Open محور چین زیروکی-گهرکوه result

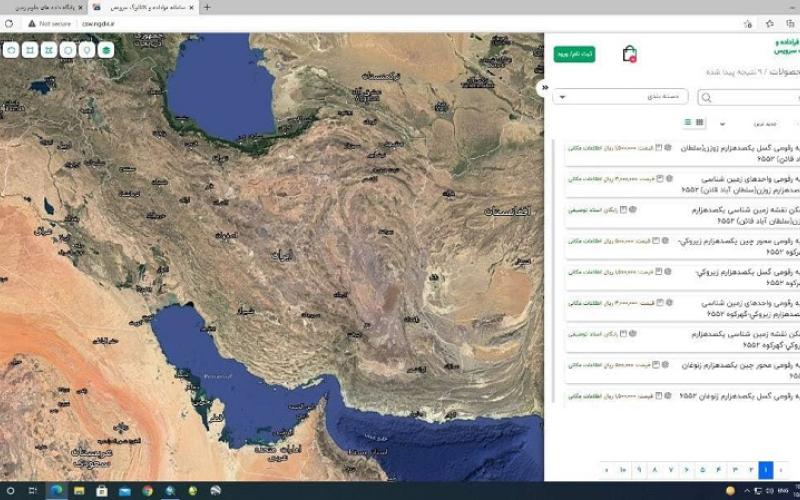pos(738,246)
